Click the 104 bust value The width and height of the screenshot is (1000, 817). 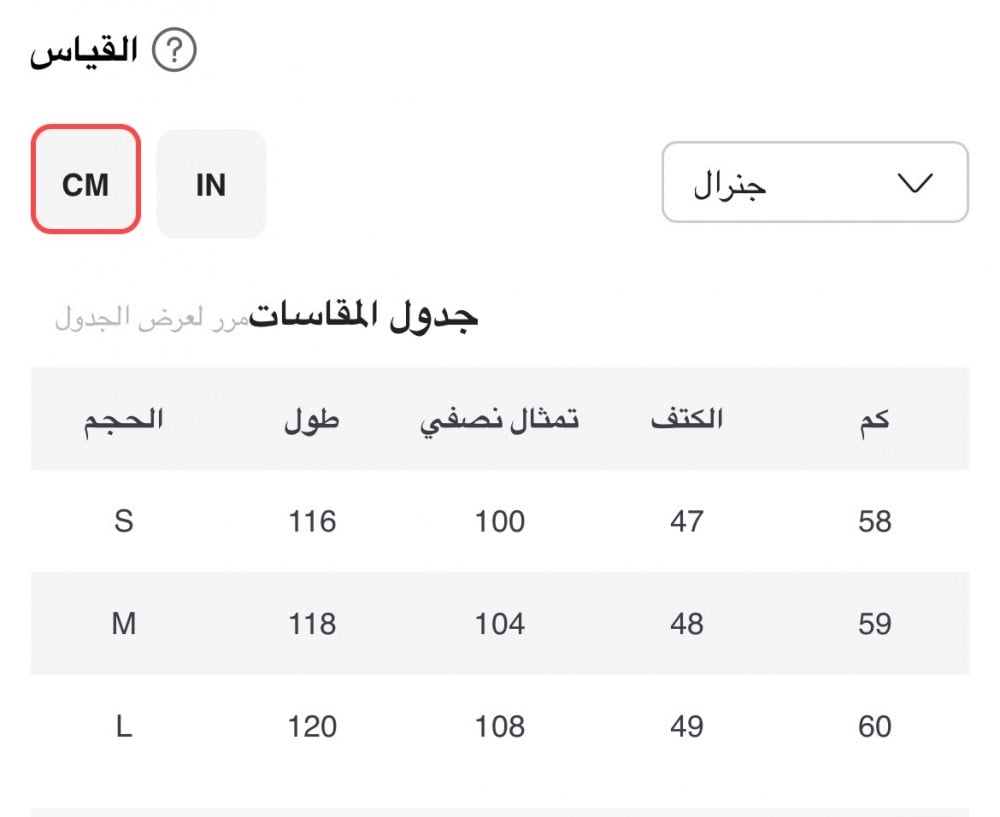tap(499, 624)
